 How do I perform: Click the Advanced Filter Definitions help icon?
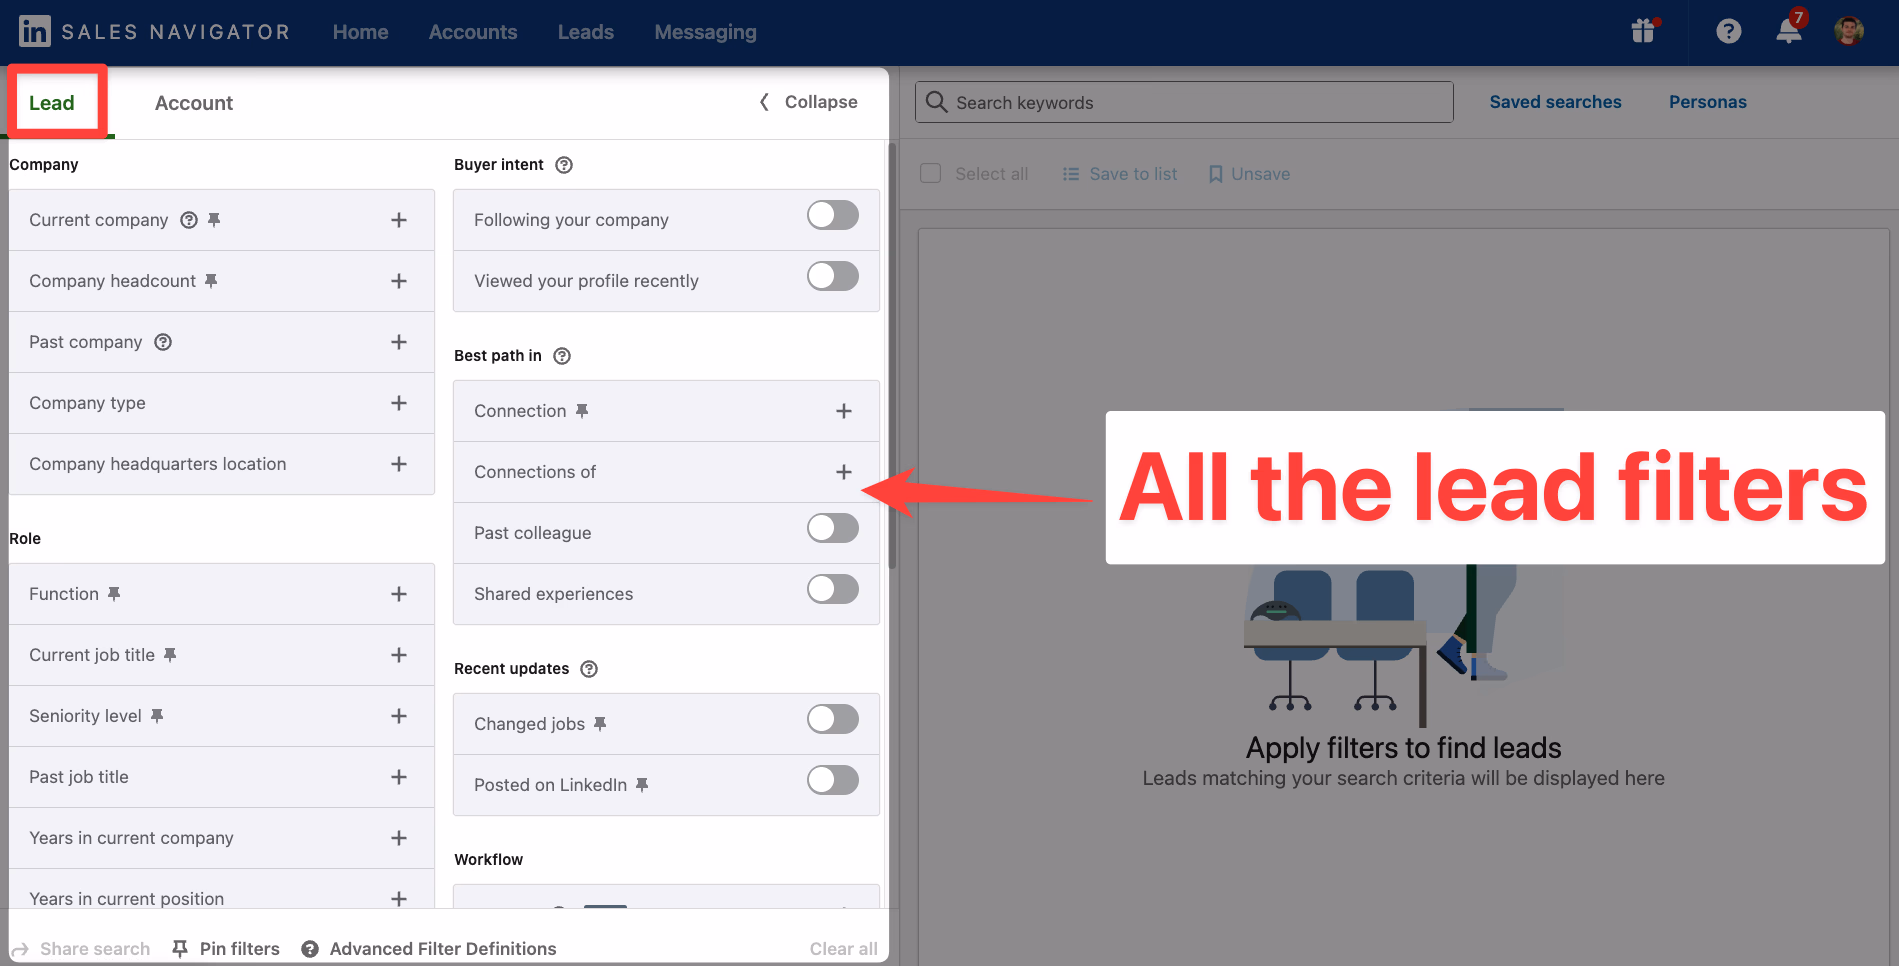310,949
